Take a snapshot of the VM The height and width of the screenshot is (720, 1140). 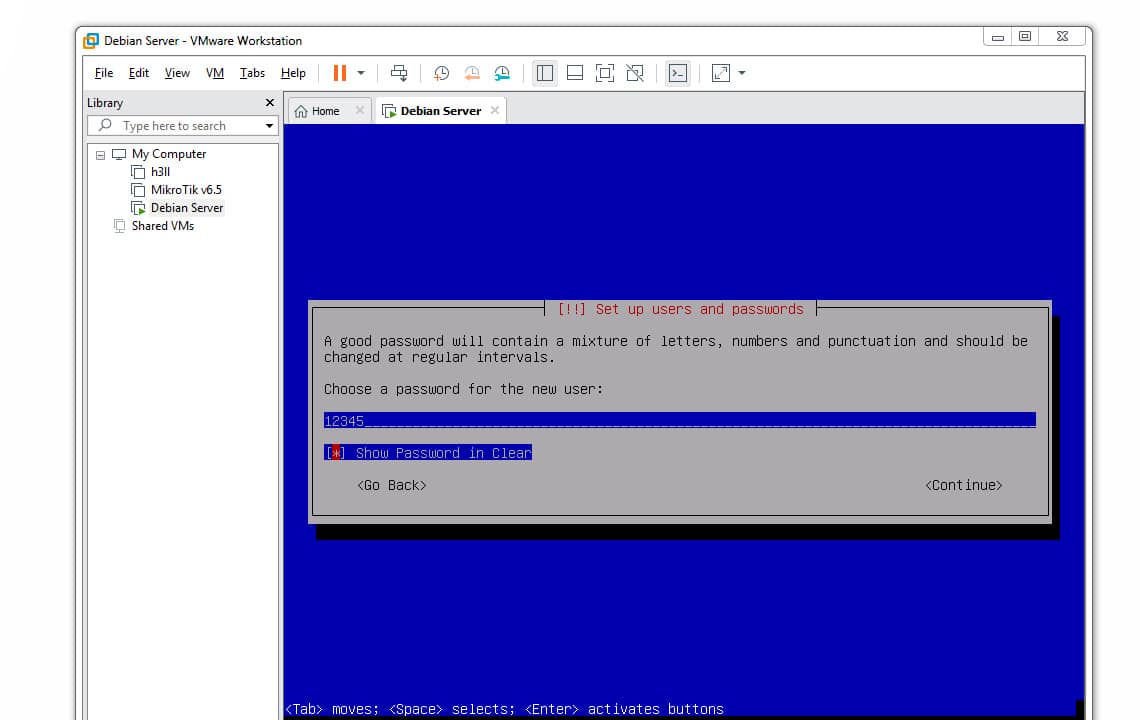(441, 73)
